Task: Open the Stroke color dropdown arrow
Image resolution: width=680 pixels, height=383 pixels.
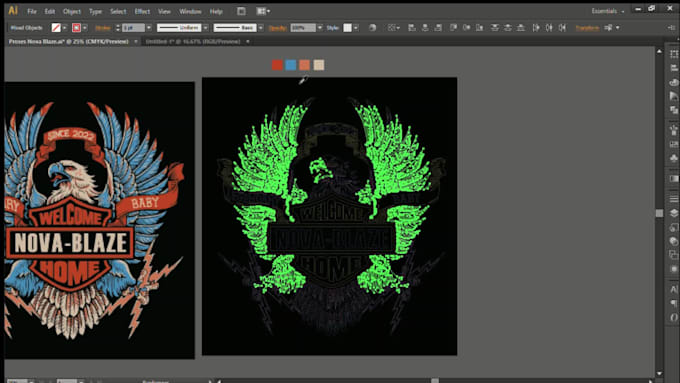Action: (x=85, y=28)
